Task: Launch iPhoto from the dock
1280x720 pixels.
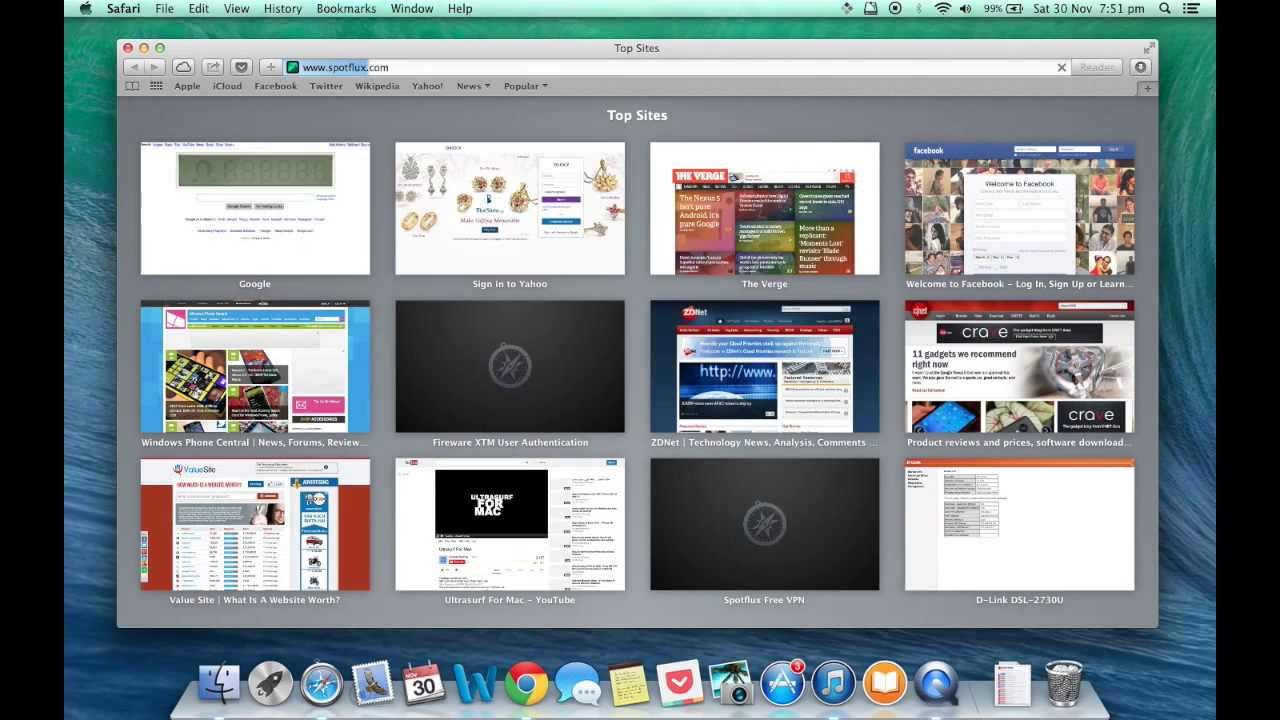Action: click(731, 684)
